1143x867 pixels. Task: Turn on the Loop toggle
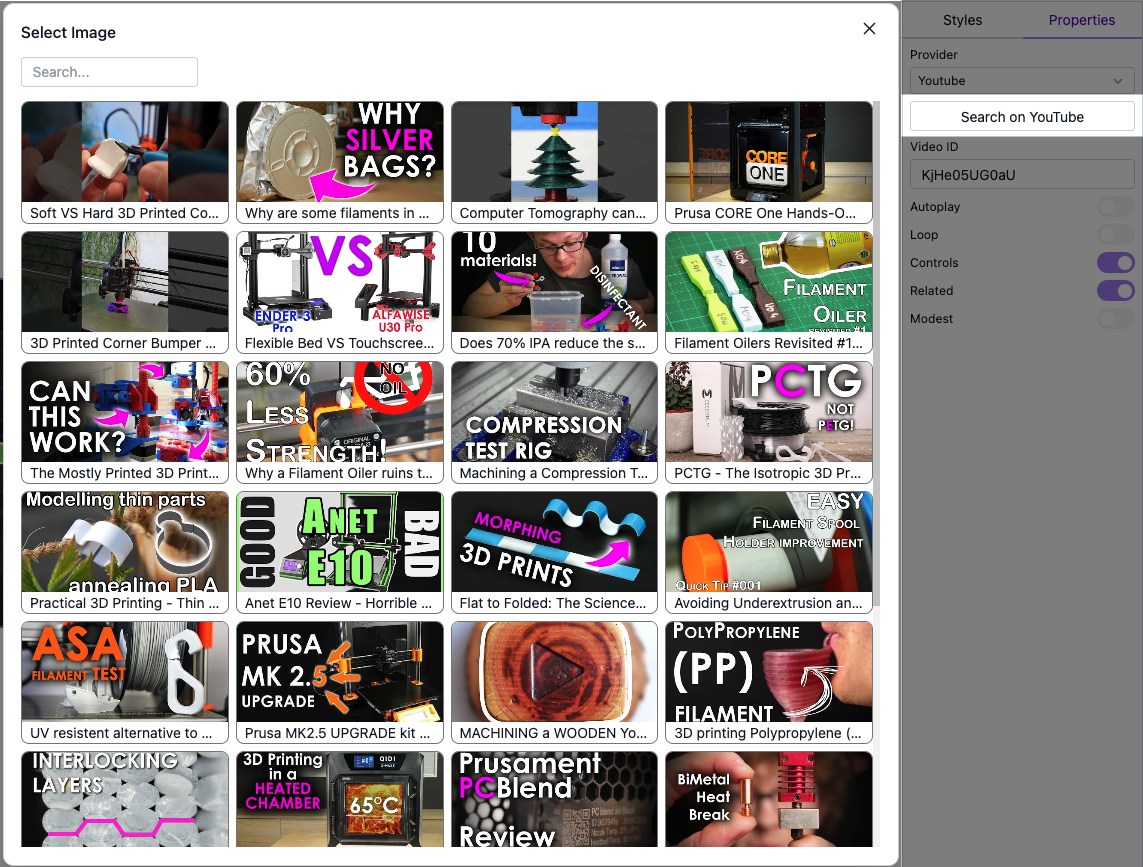1114,234
